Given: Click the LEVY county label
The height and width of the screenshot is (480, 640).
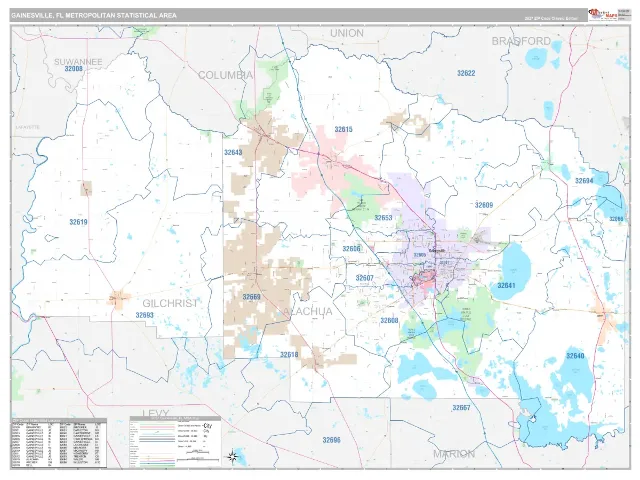Looking at the screenshot, I should tap(156, 413).
